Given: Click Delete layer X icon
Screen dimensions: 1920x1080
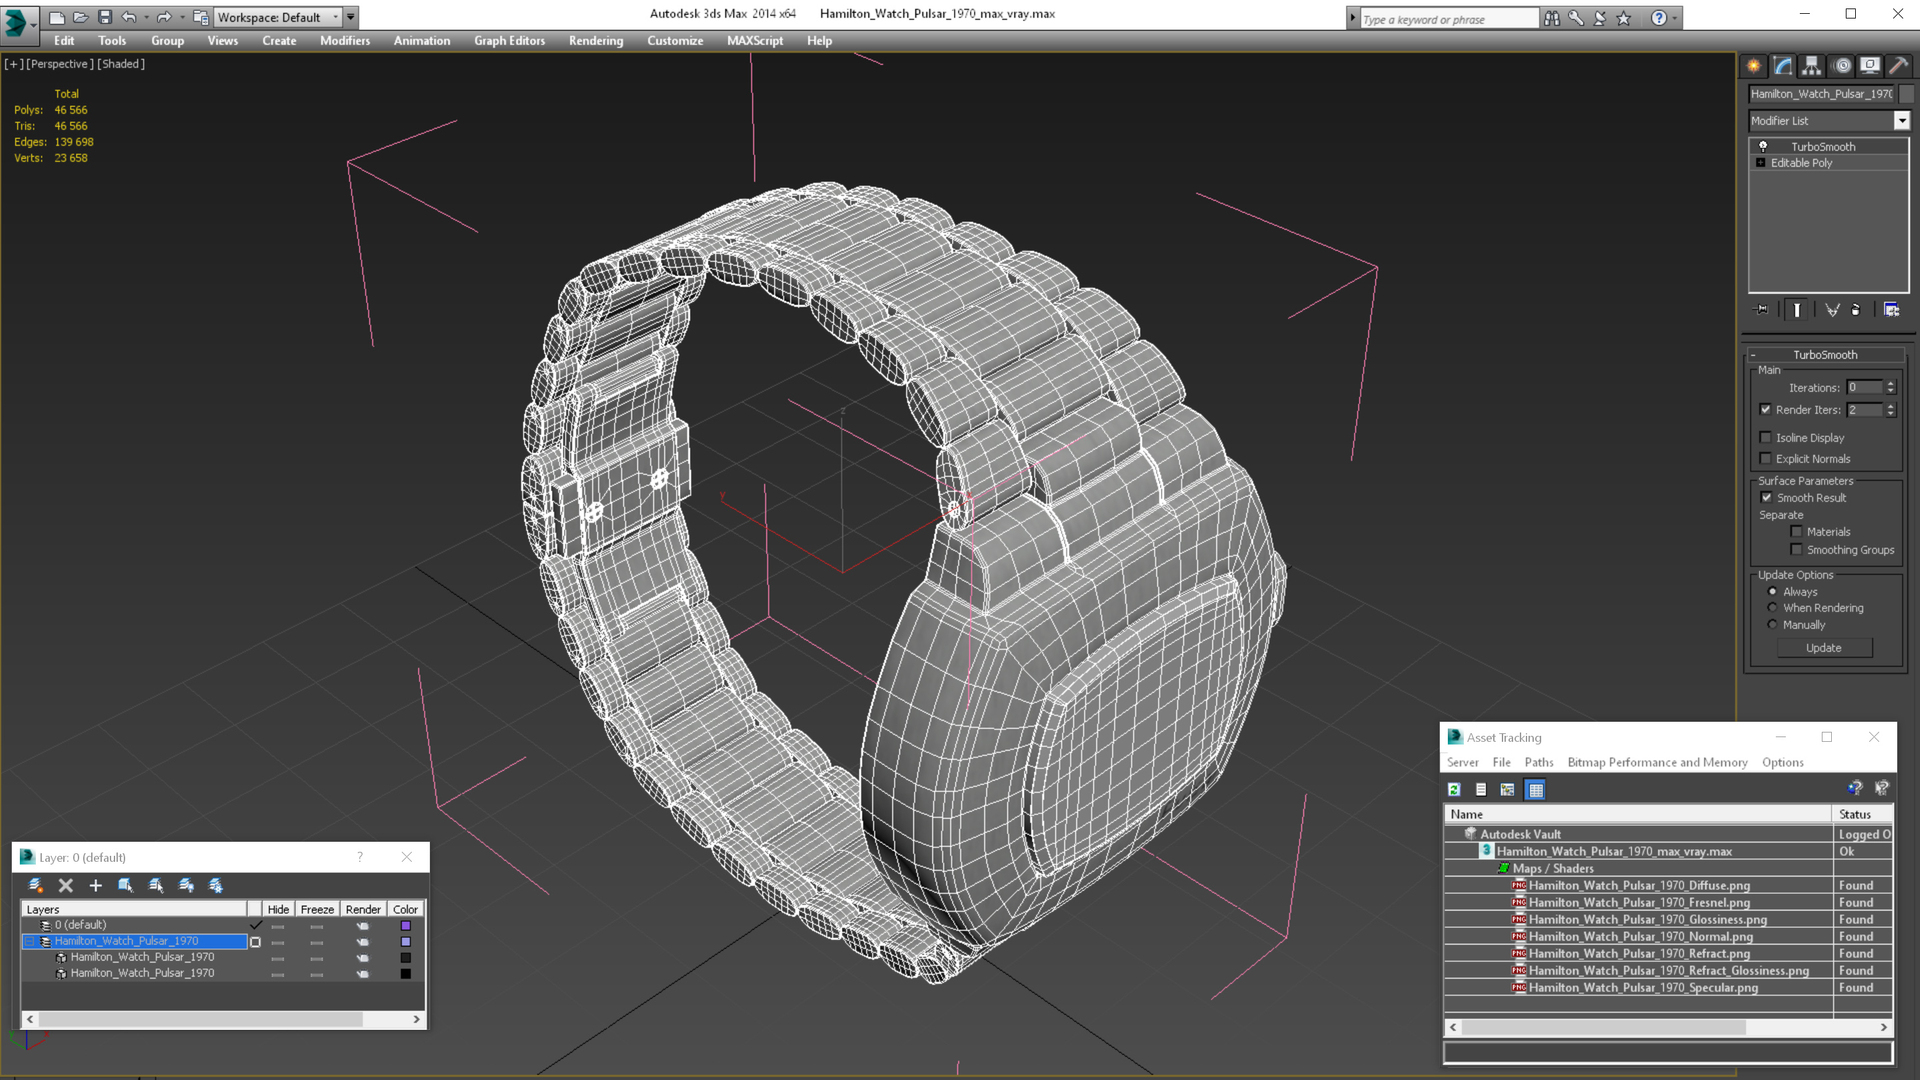Looking at the screenshot, I should click(x=66, y=885).
